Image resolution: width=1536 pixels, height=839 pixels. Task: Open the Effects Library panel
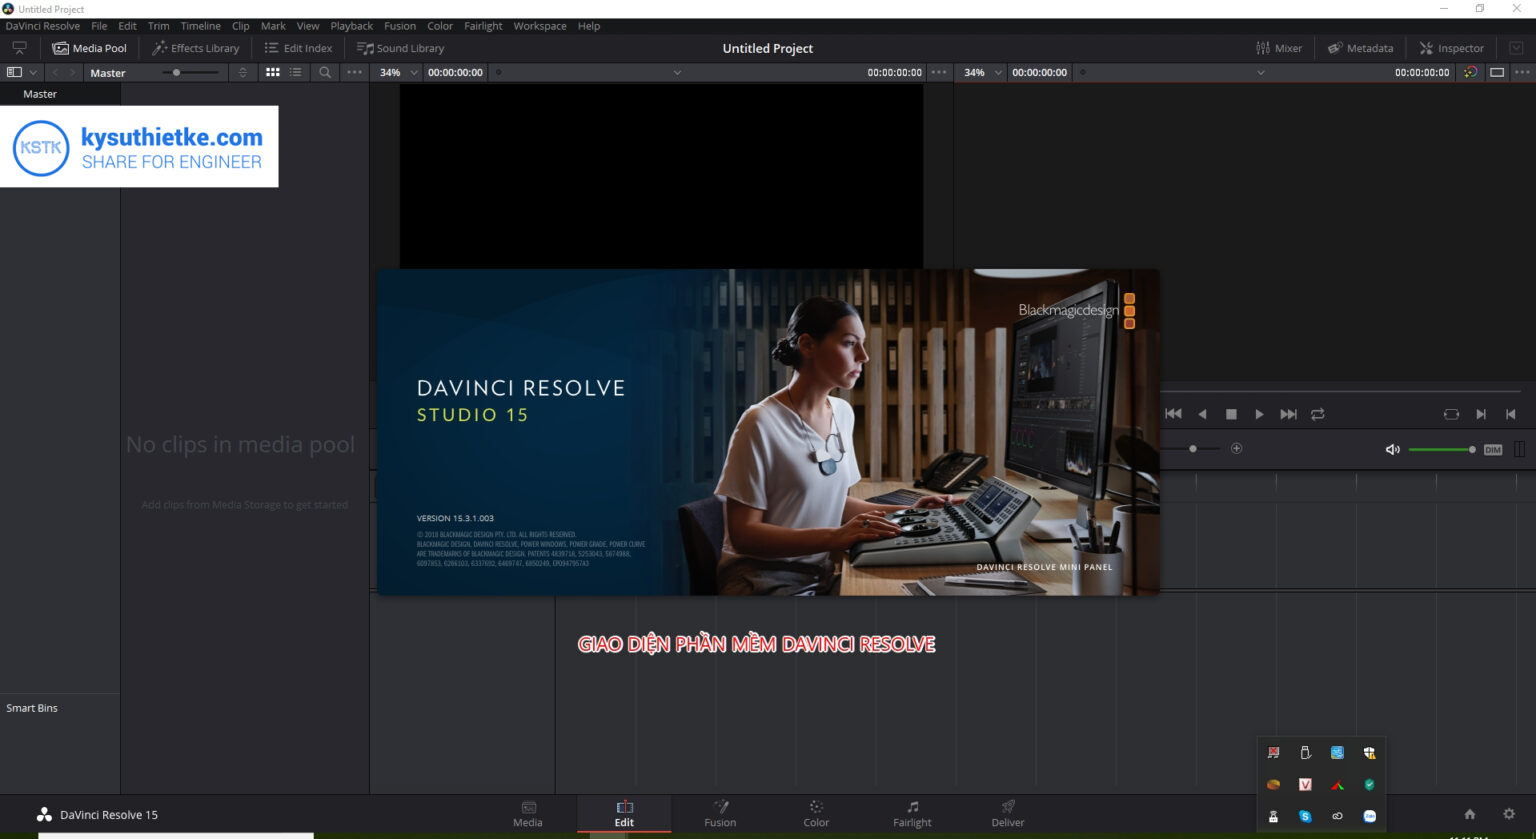[x=195, y=48]
